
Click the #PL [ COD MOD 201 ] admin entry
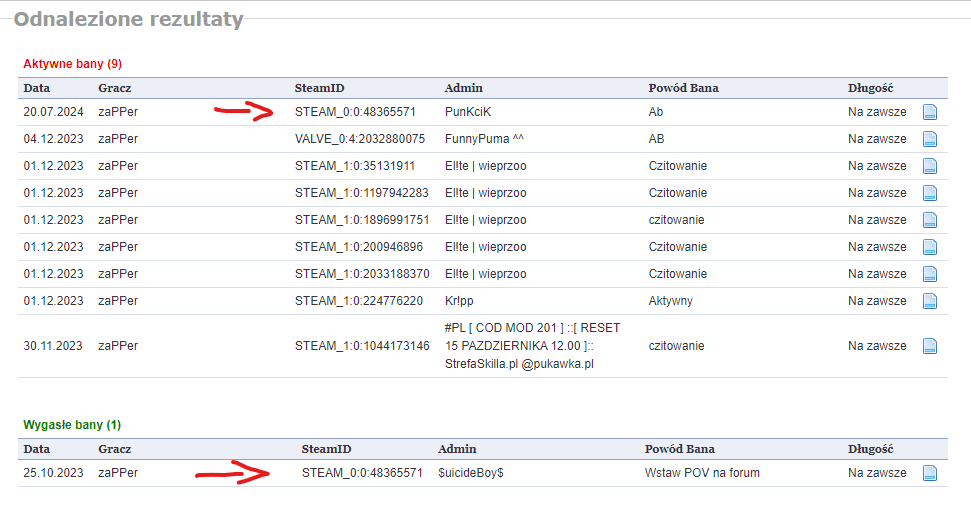pos(532,346)
